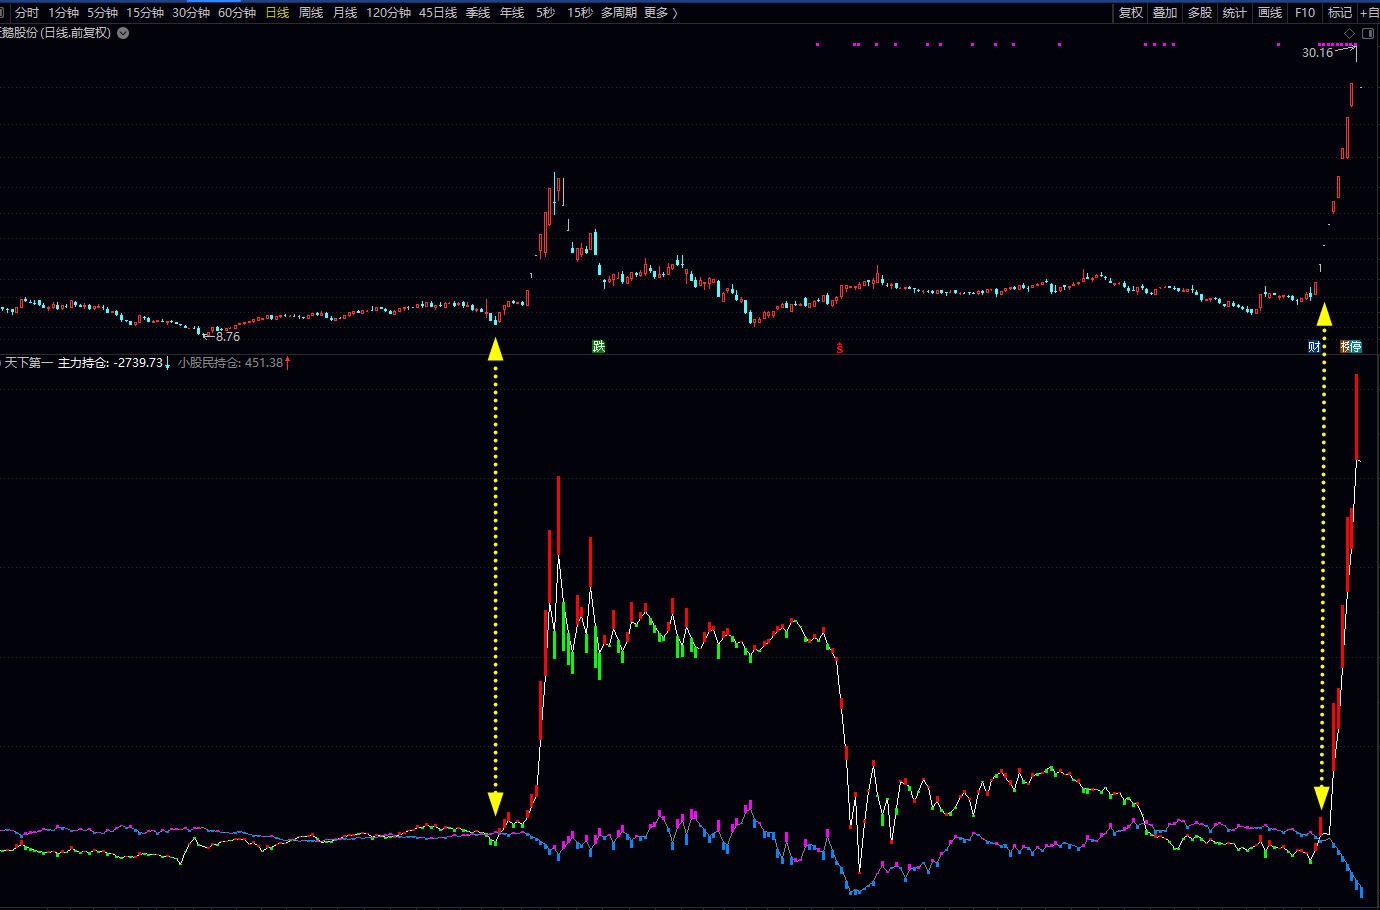Screen dimensions: 1380x910
Task: Click the 标记 mark button
Action: pos(1340,13)
